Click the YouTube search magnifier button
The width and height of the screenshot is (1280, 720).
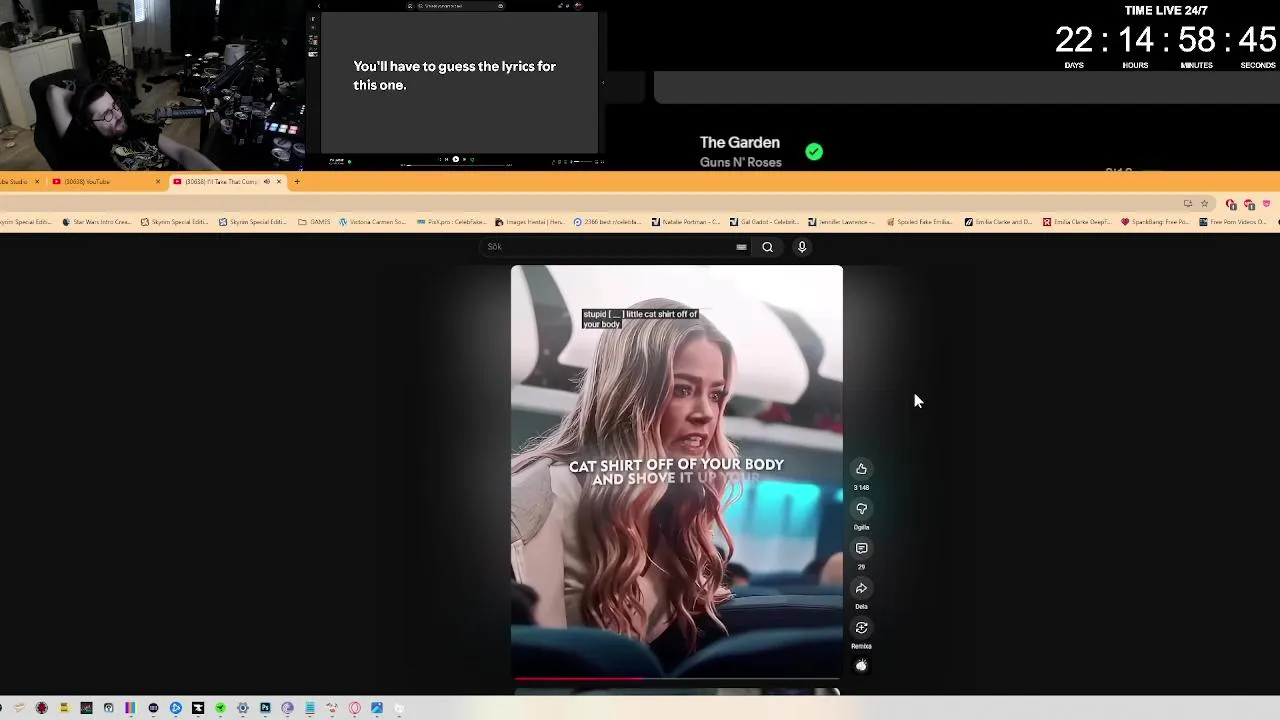pos(767,247)
